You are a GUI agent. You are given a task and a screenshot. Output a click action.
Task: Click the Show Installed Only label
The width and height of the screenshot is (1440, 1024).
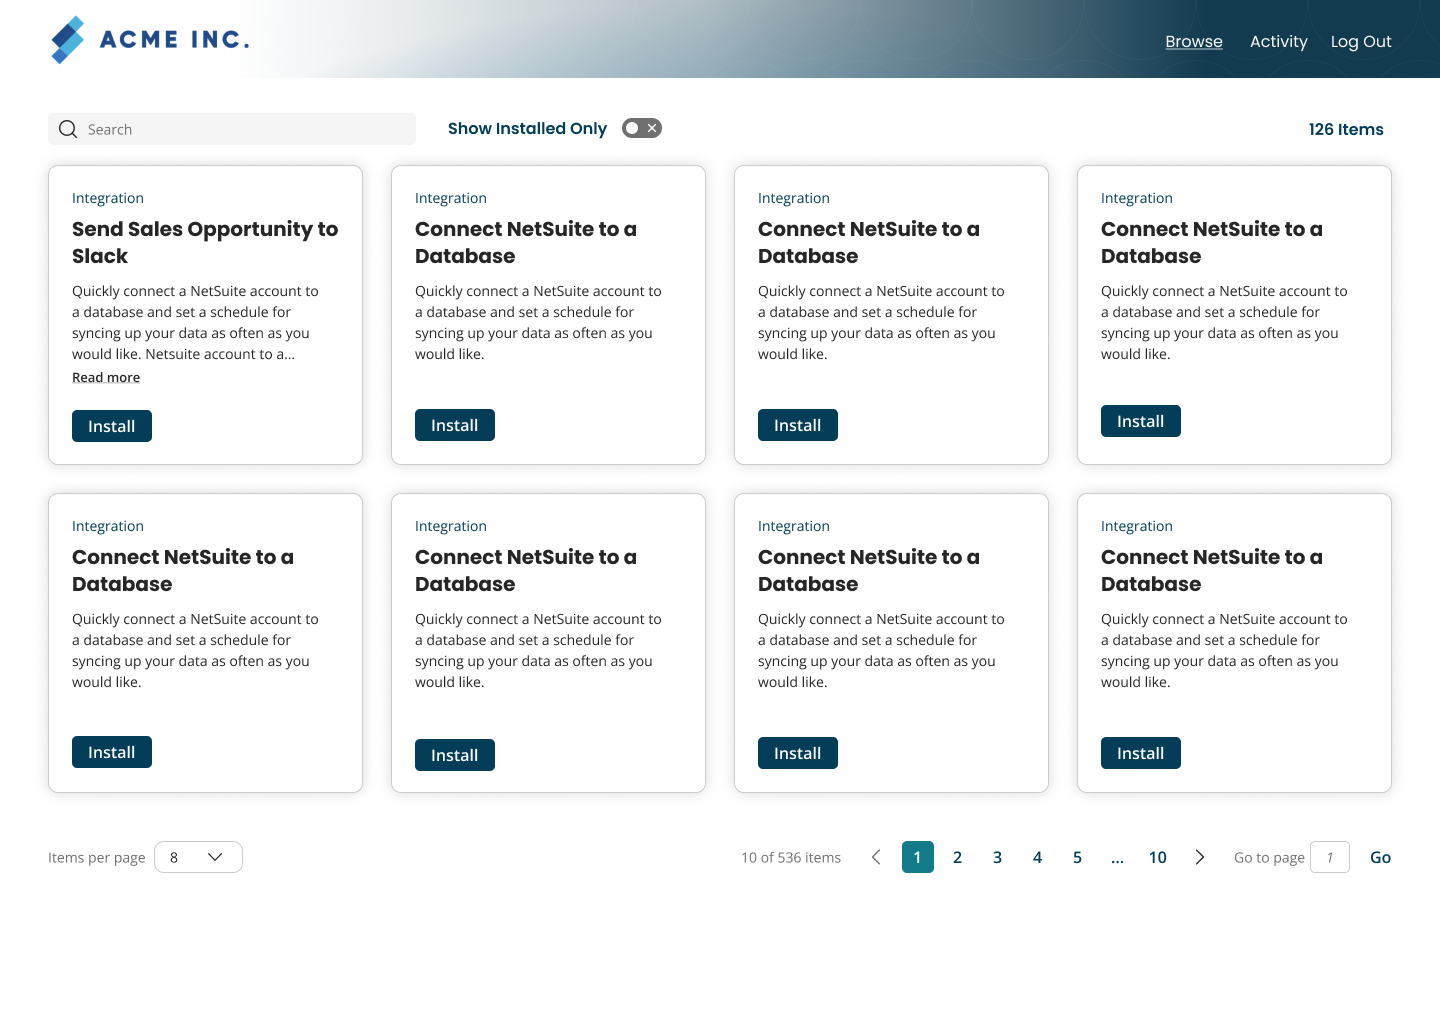(527, 128)
